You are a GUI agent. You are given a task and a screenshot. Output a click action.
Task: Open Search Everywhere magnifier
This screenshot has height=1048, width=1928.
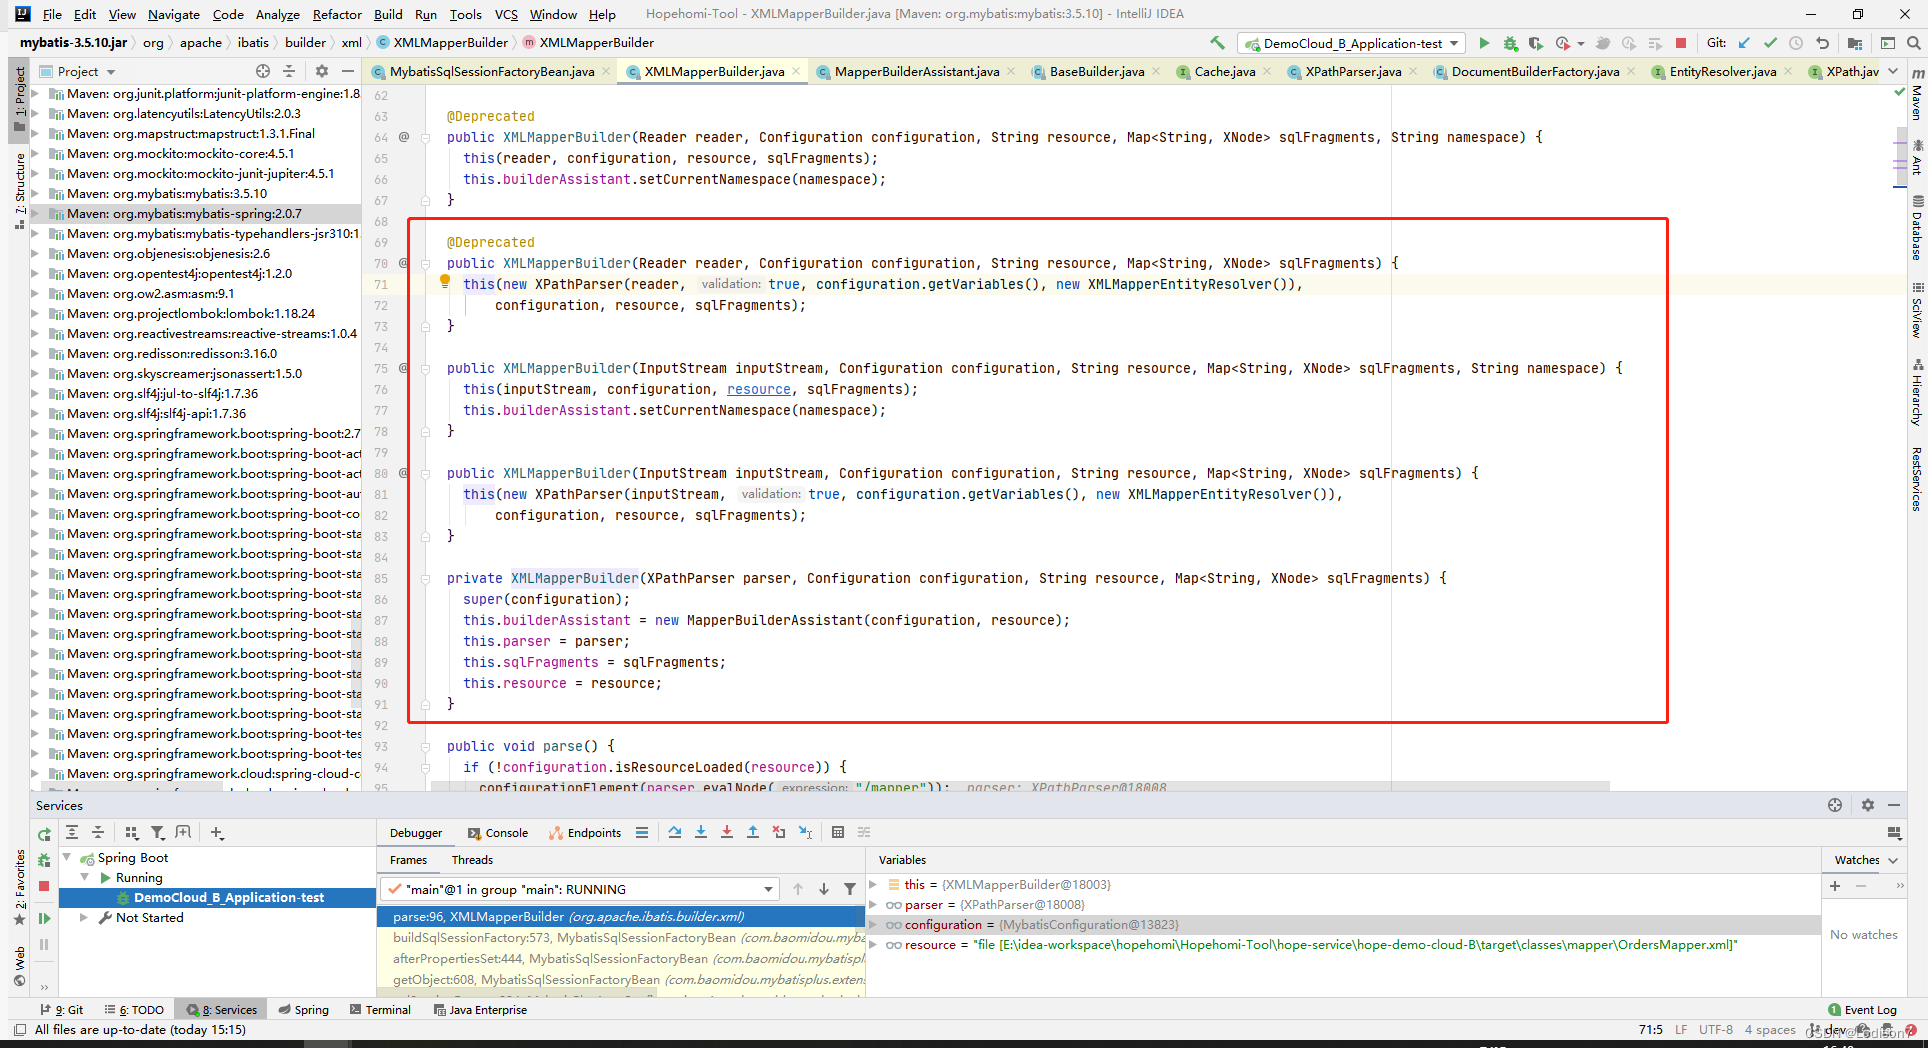point(1913,43)
